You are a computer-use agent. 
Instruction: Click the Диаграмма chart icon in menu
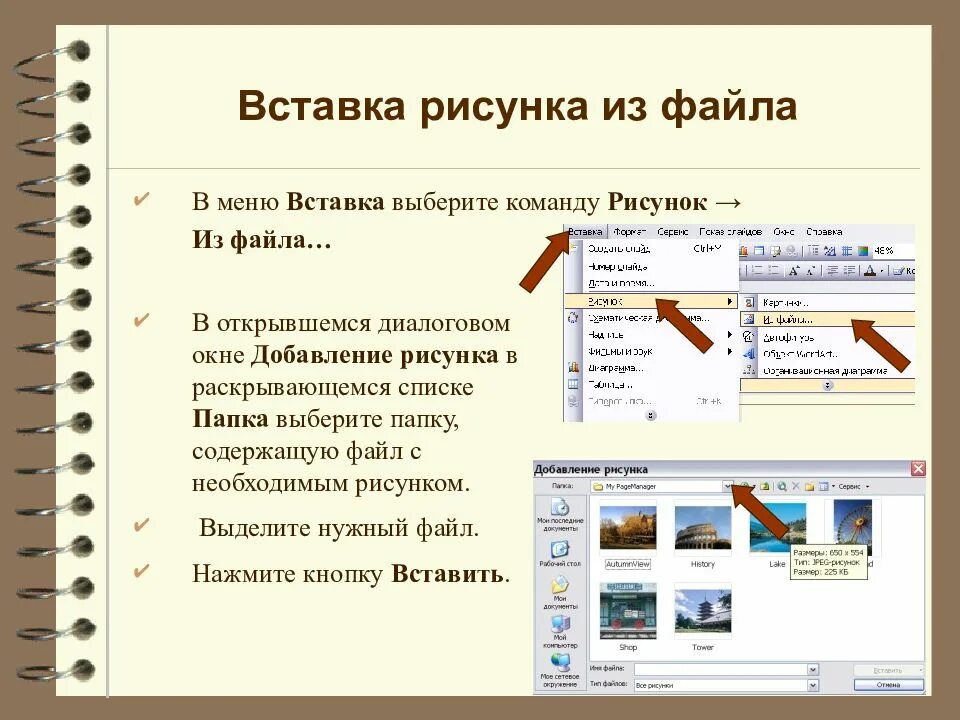click(x=573, y=367)
